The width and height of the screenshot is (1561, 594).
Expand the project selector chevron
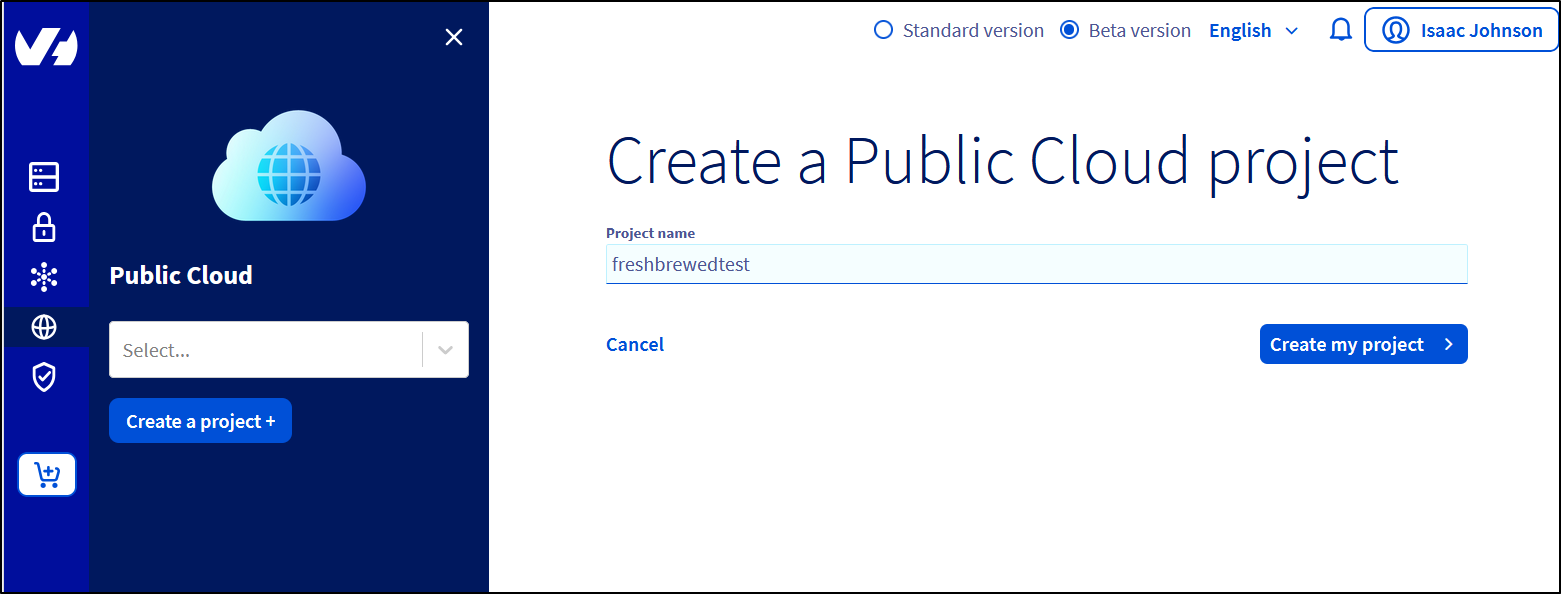(x=446, y=349)
